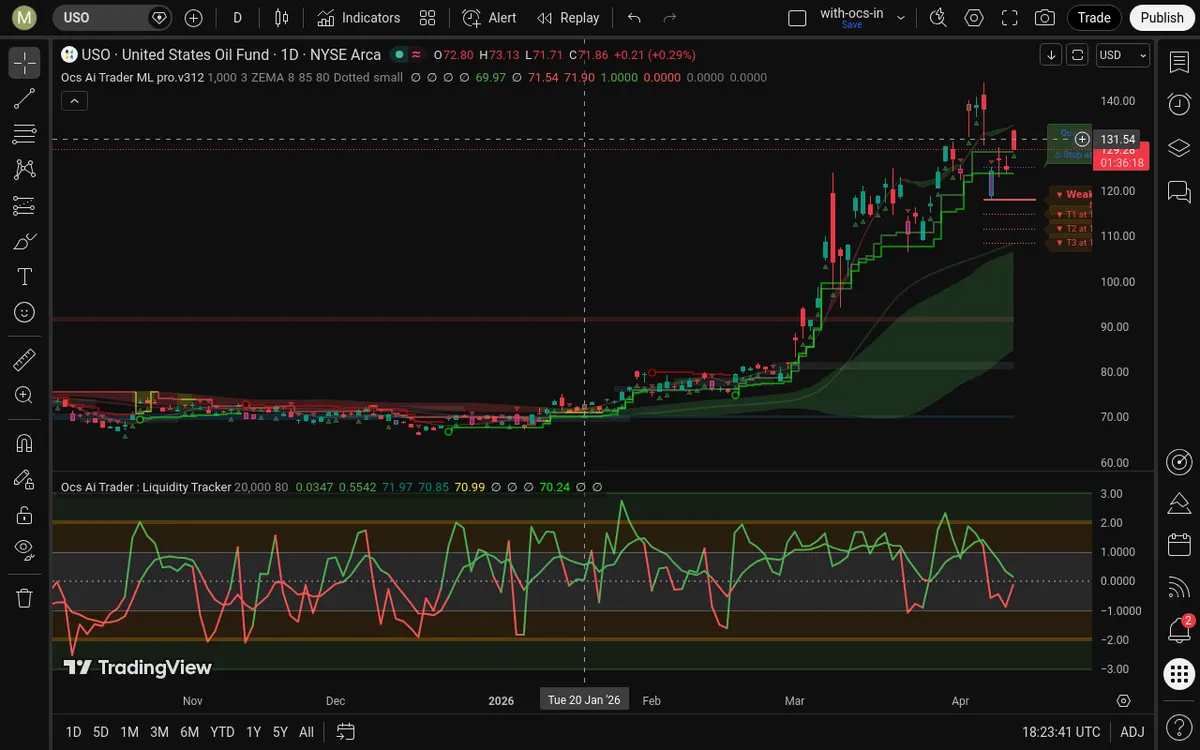Open time axis settings gear

coord(1124,700)
